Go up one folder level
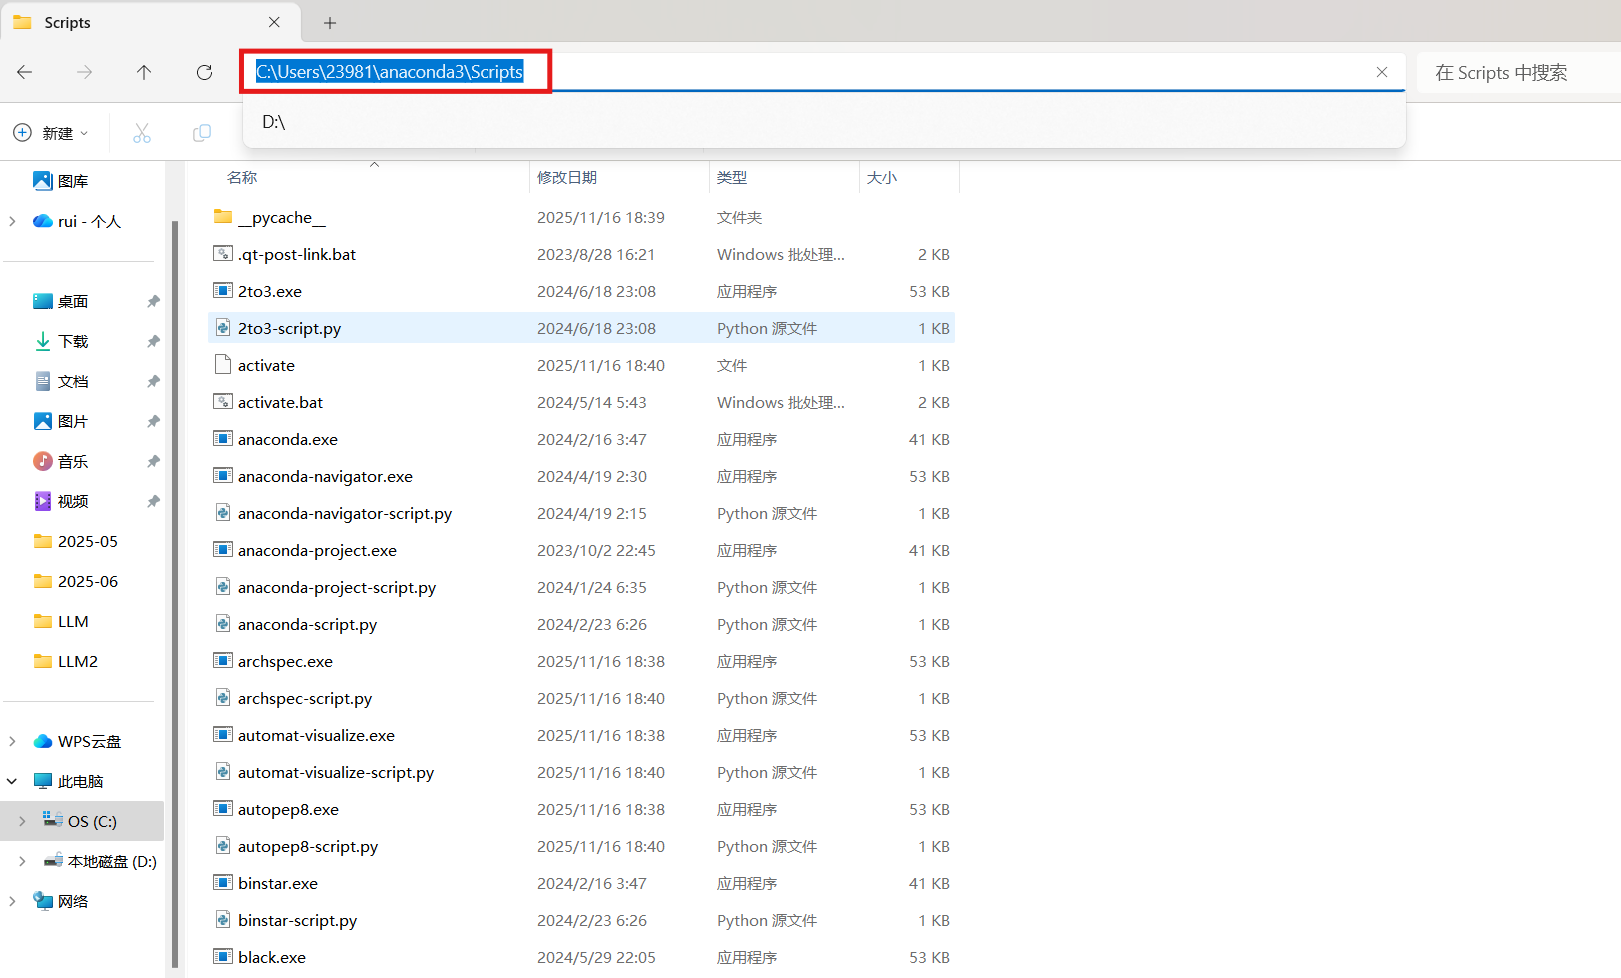The width and height of the screenshot is (1621, 978). point(144,72)
